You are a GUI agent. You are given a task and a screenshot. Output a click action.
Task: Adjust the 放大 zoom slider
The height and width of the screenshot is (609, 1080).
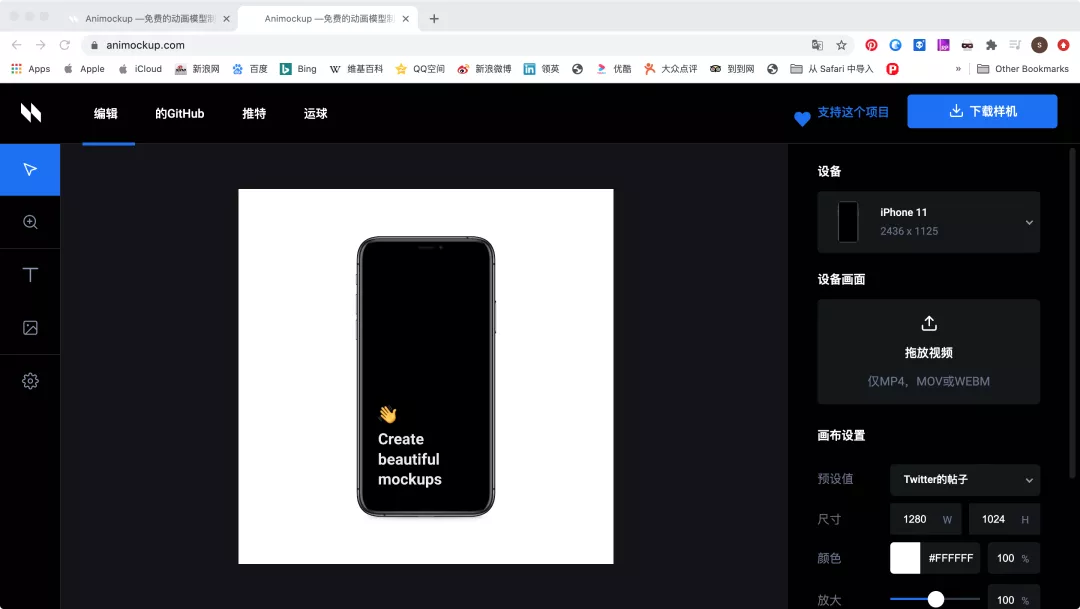935,597
